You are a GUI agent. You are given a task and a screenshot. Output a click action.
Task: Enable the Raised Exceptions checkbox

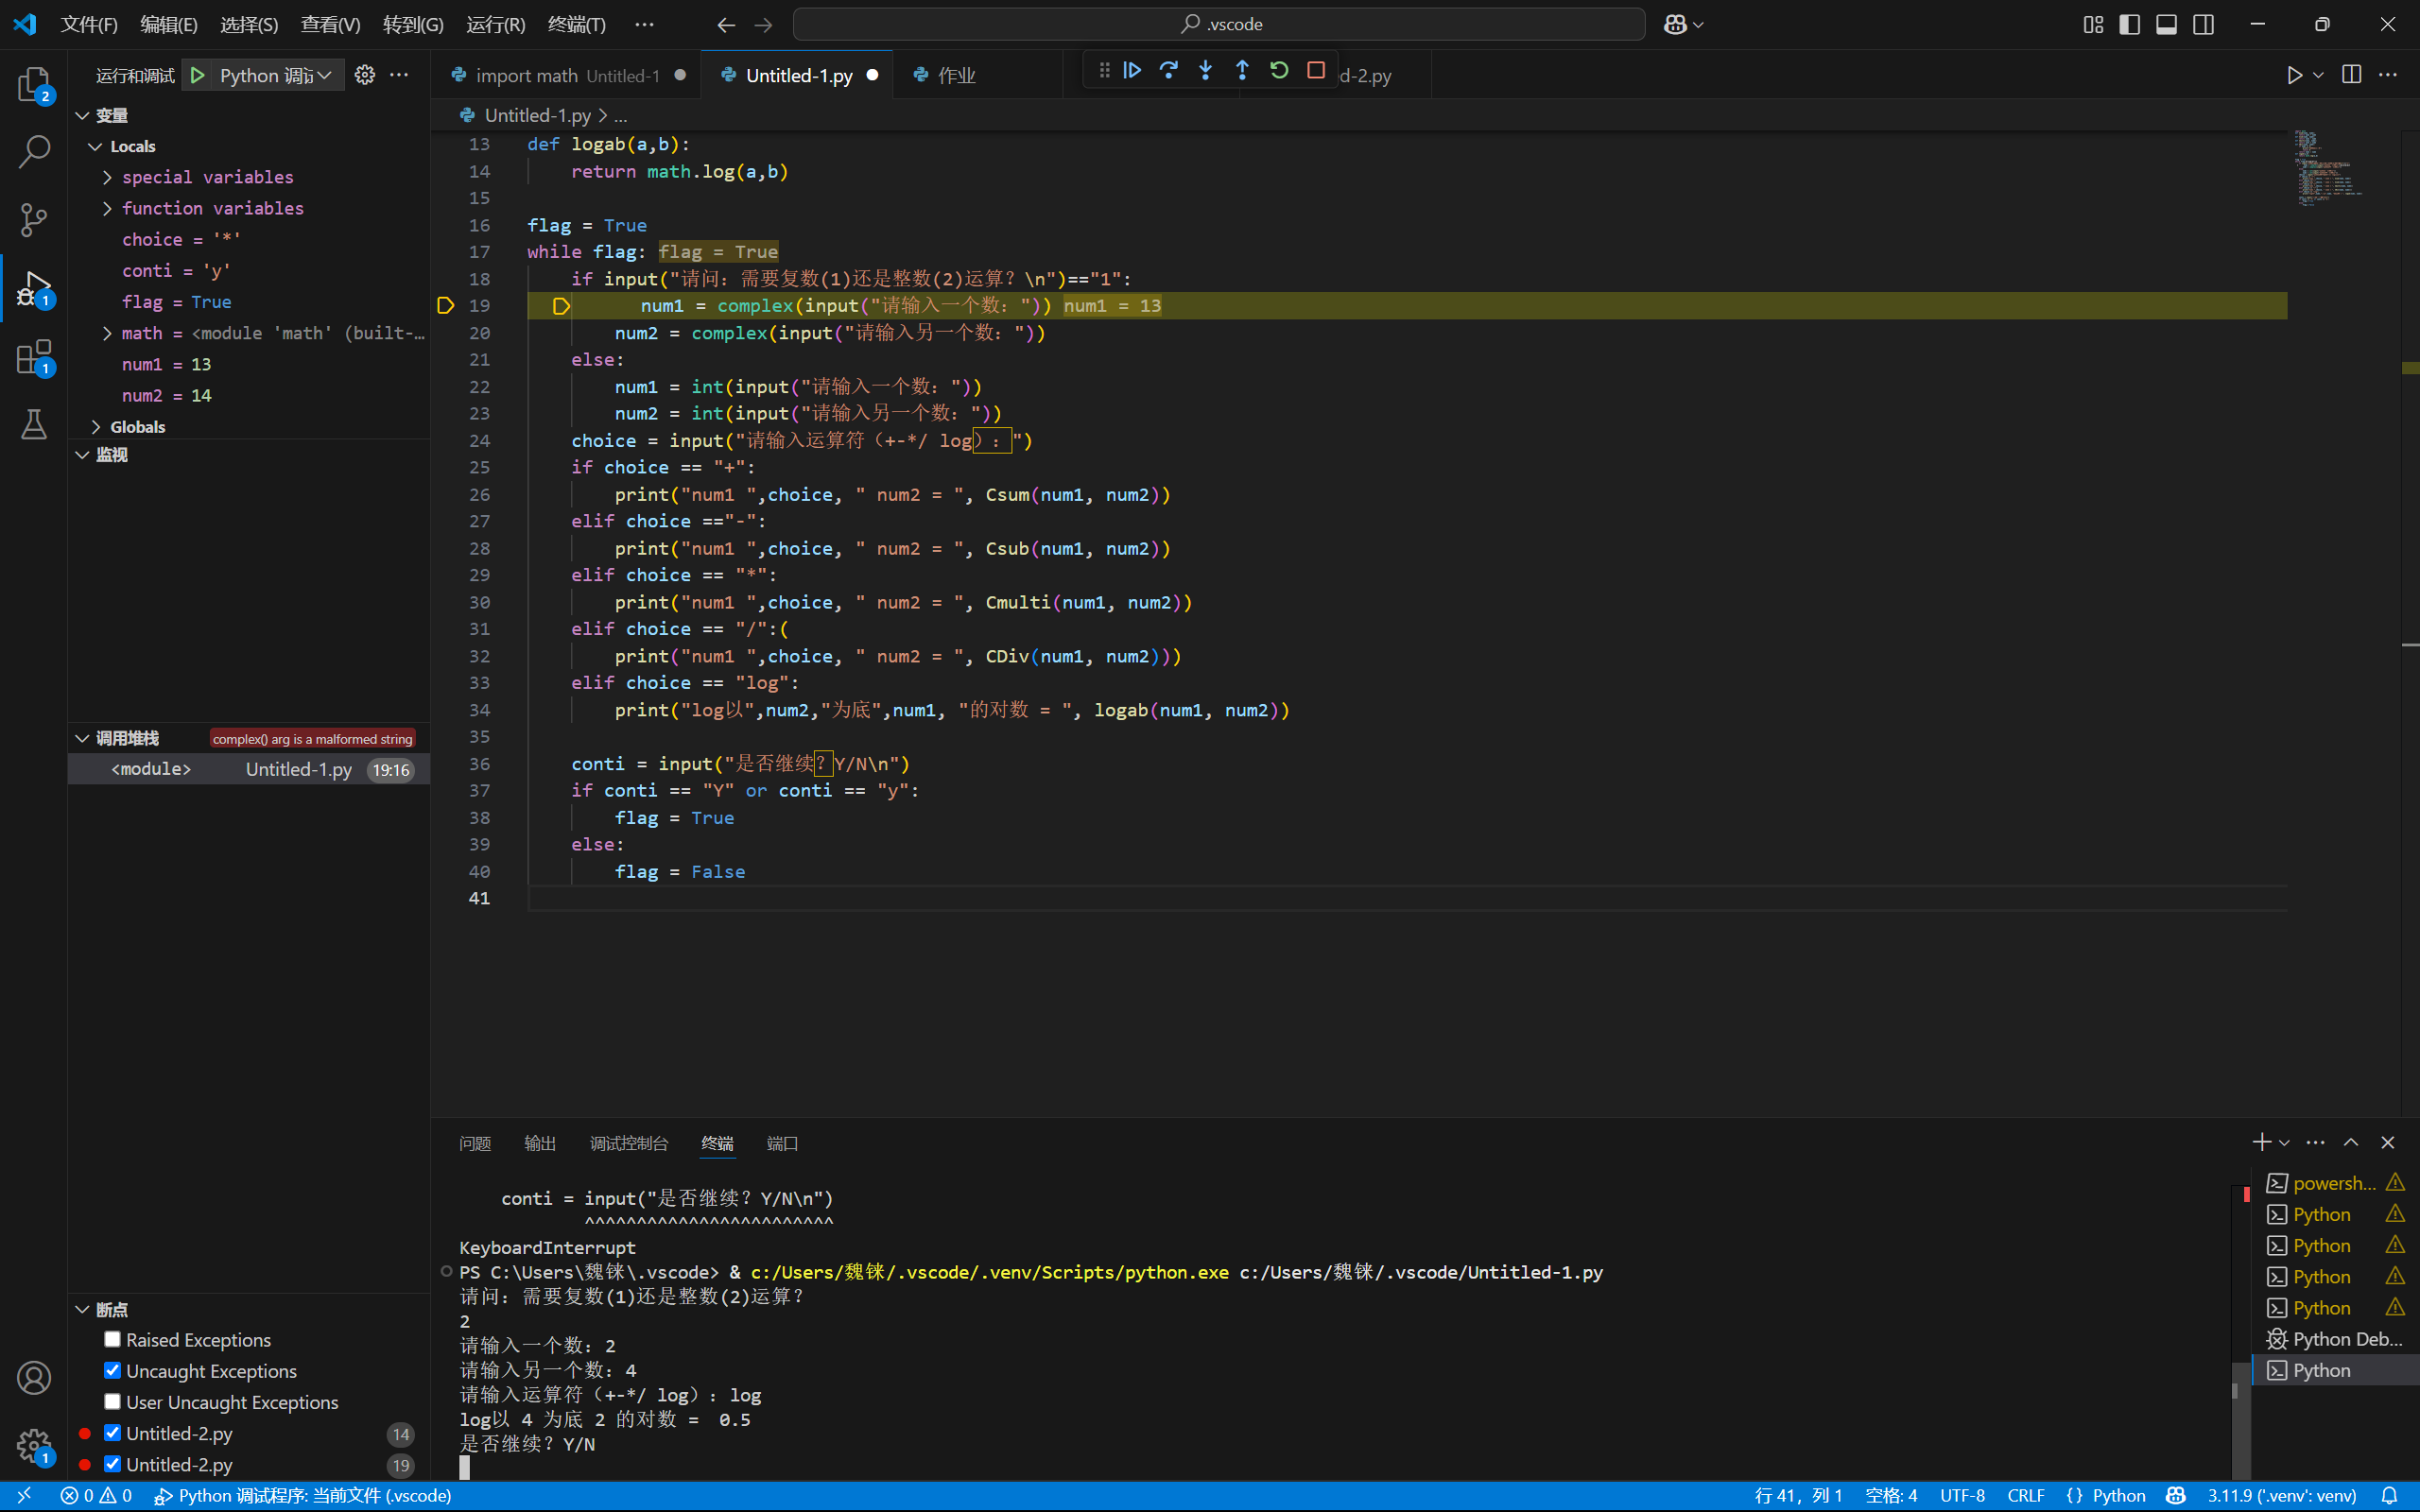click(113, 1339)
